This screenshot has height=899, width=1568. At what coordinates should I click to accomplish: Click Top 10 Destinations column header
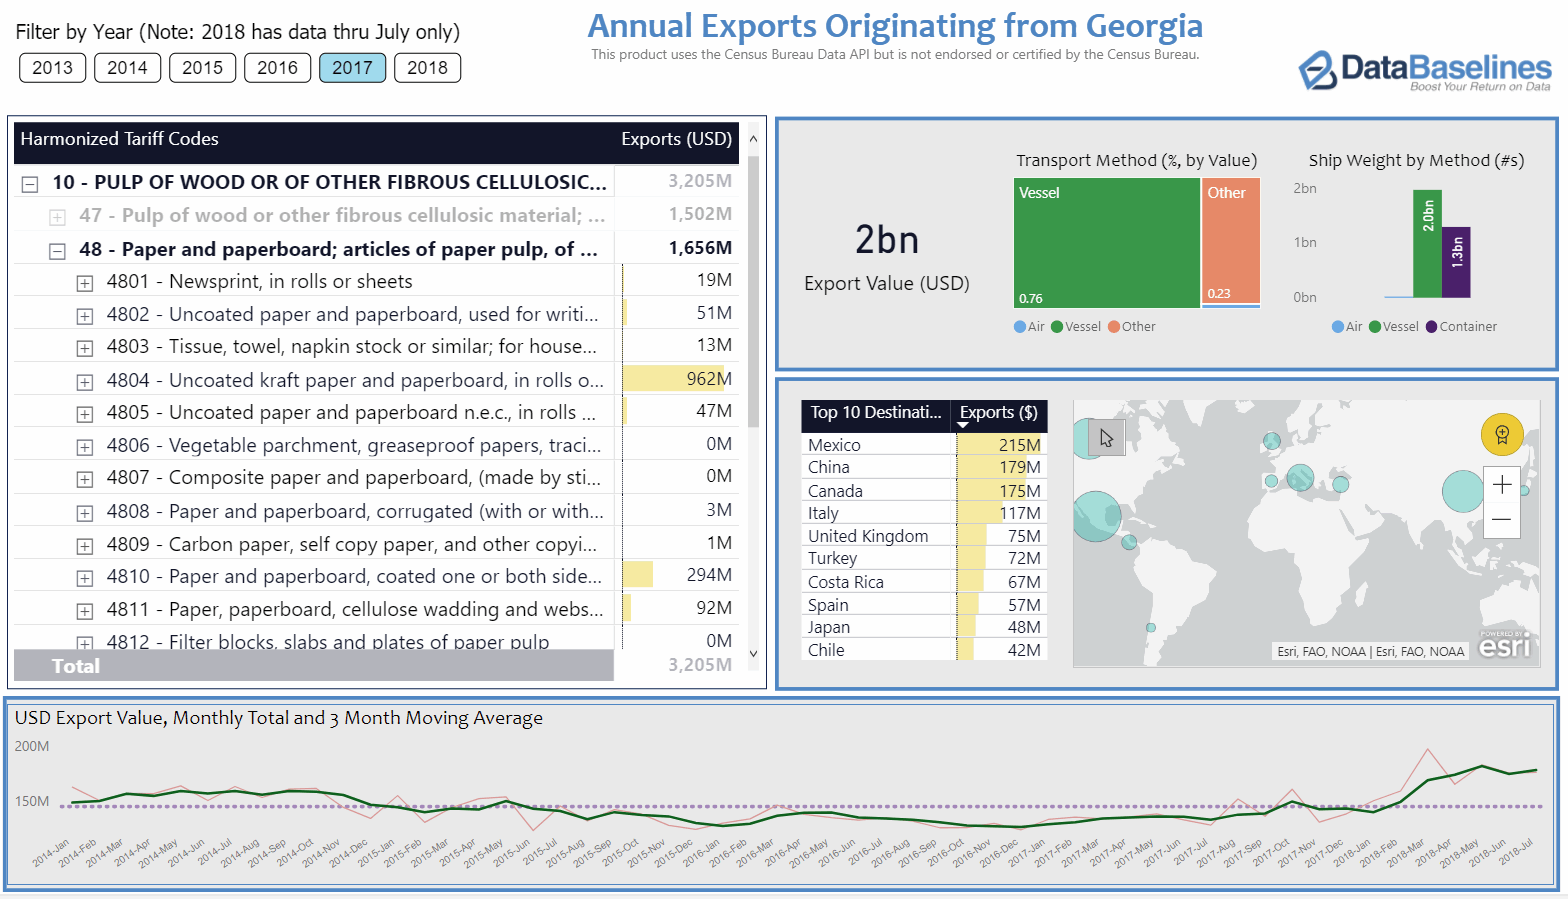click(x=875, y=413)
